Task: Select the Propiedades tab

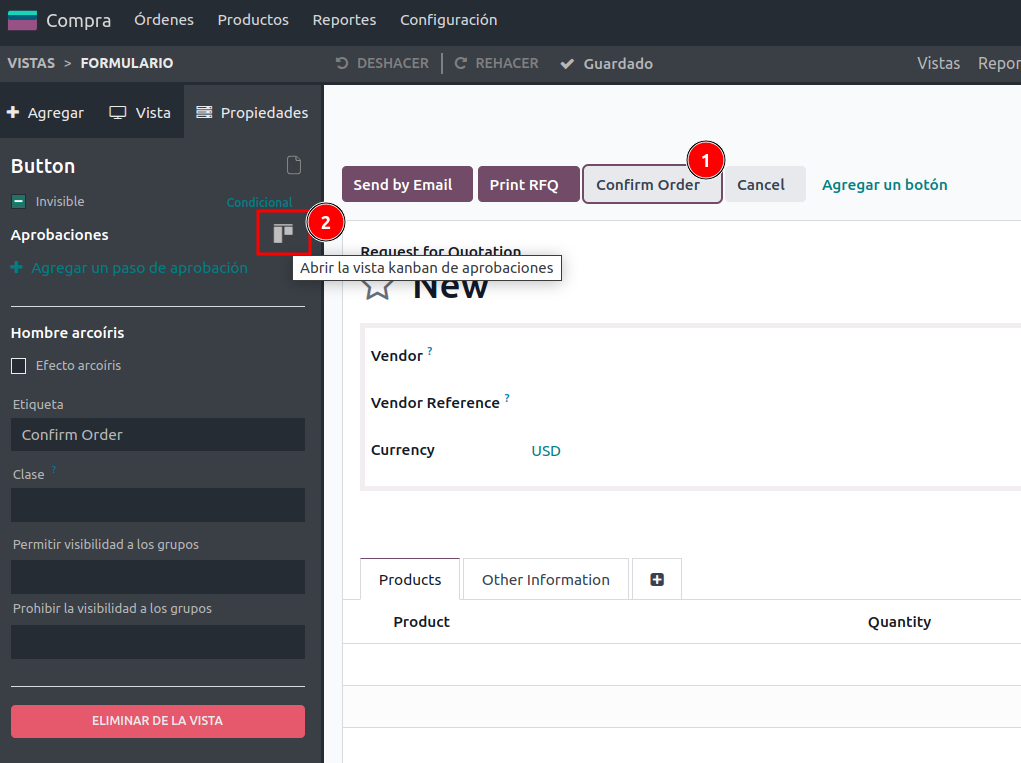Action: (x=253, y=113)
